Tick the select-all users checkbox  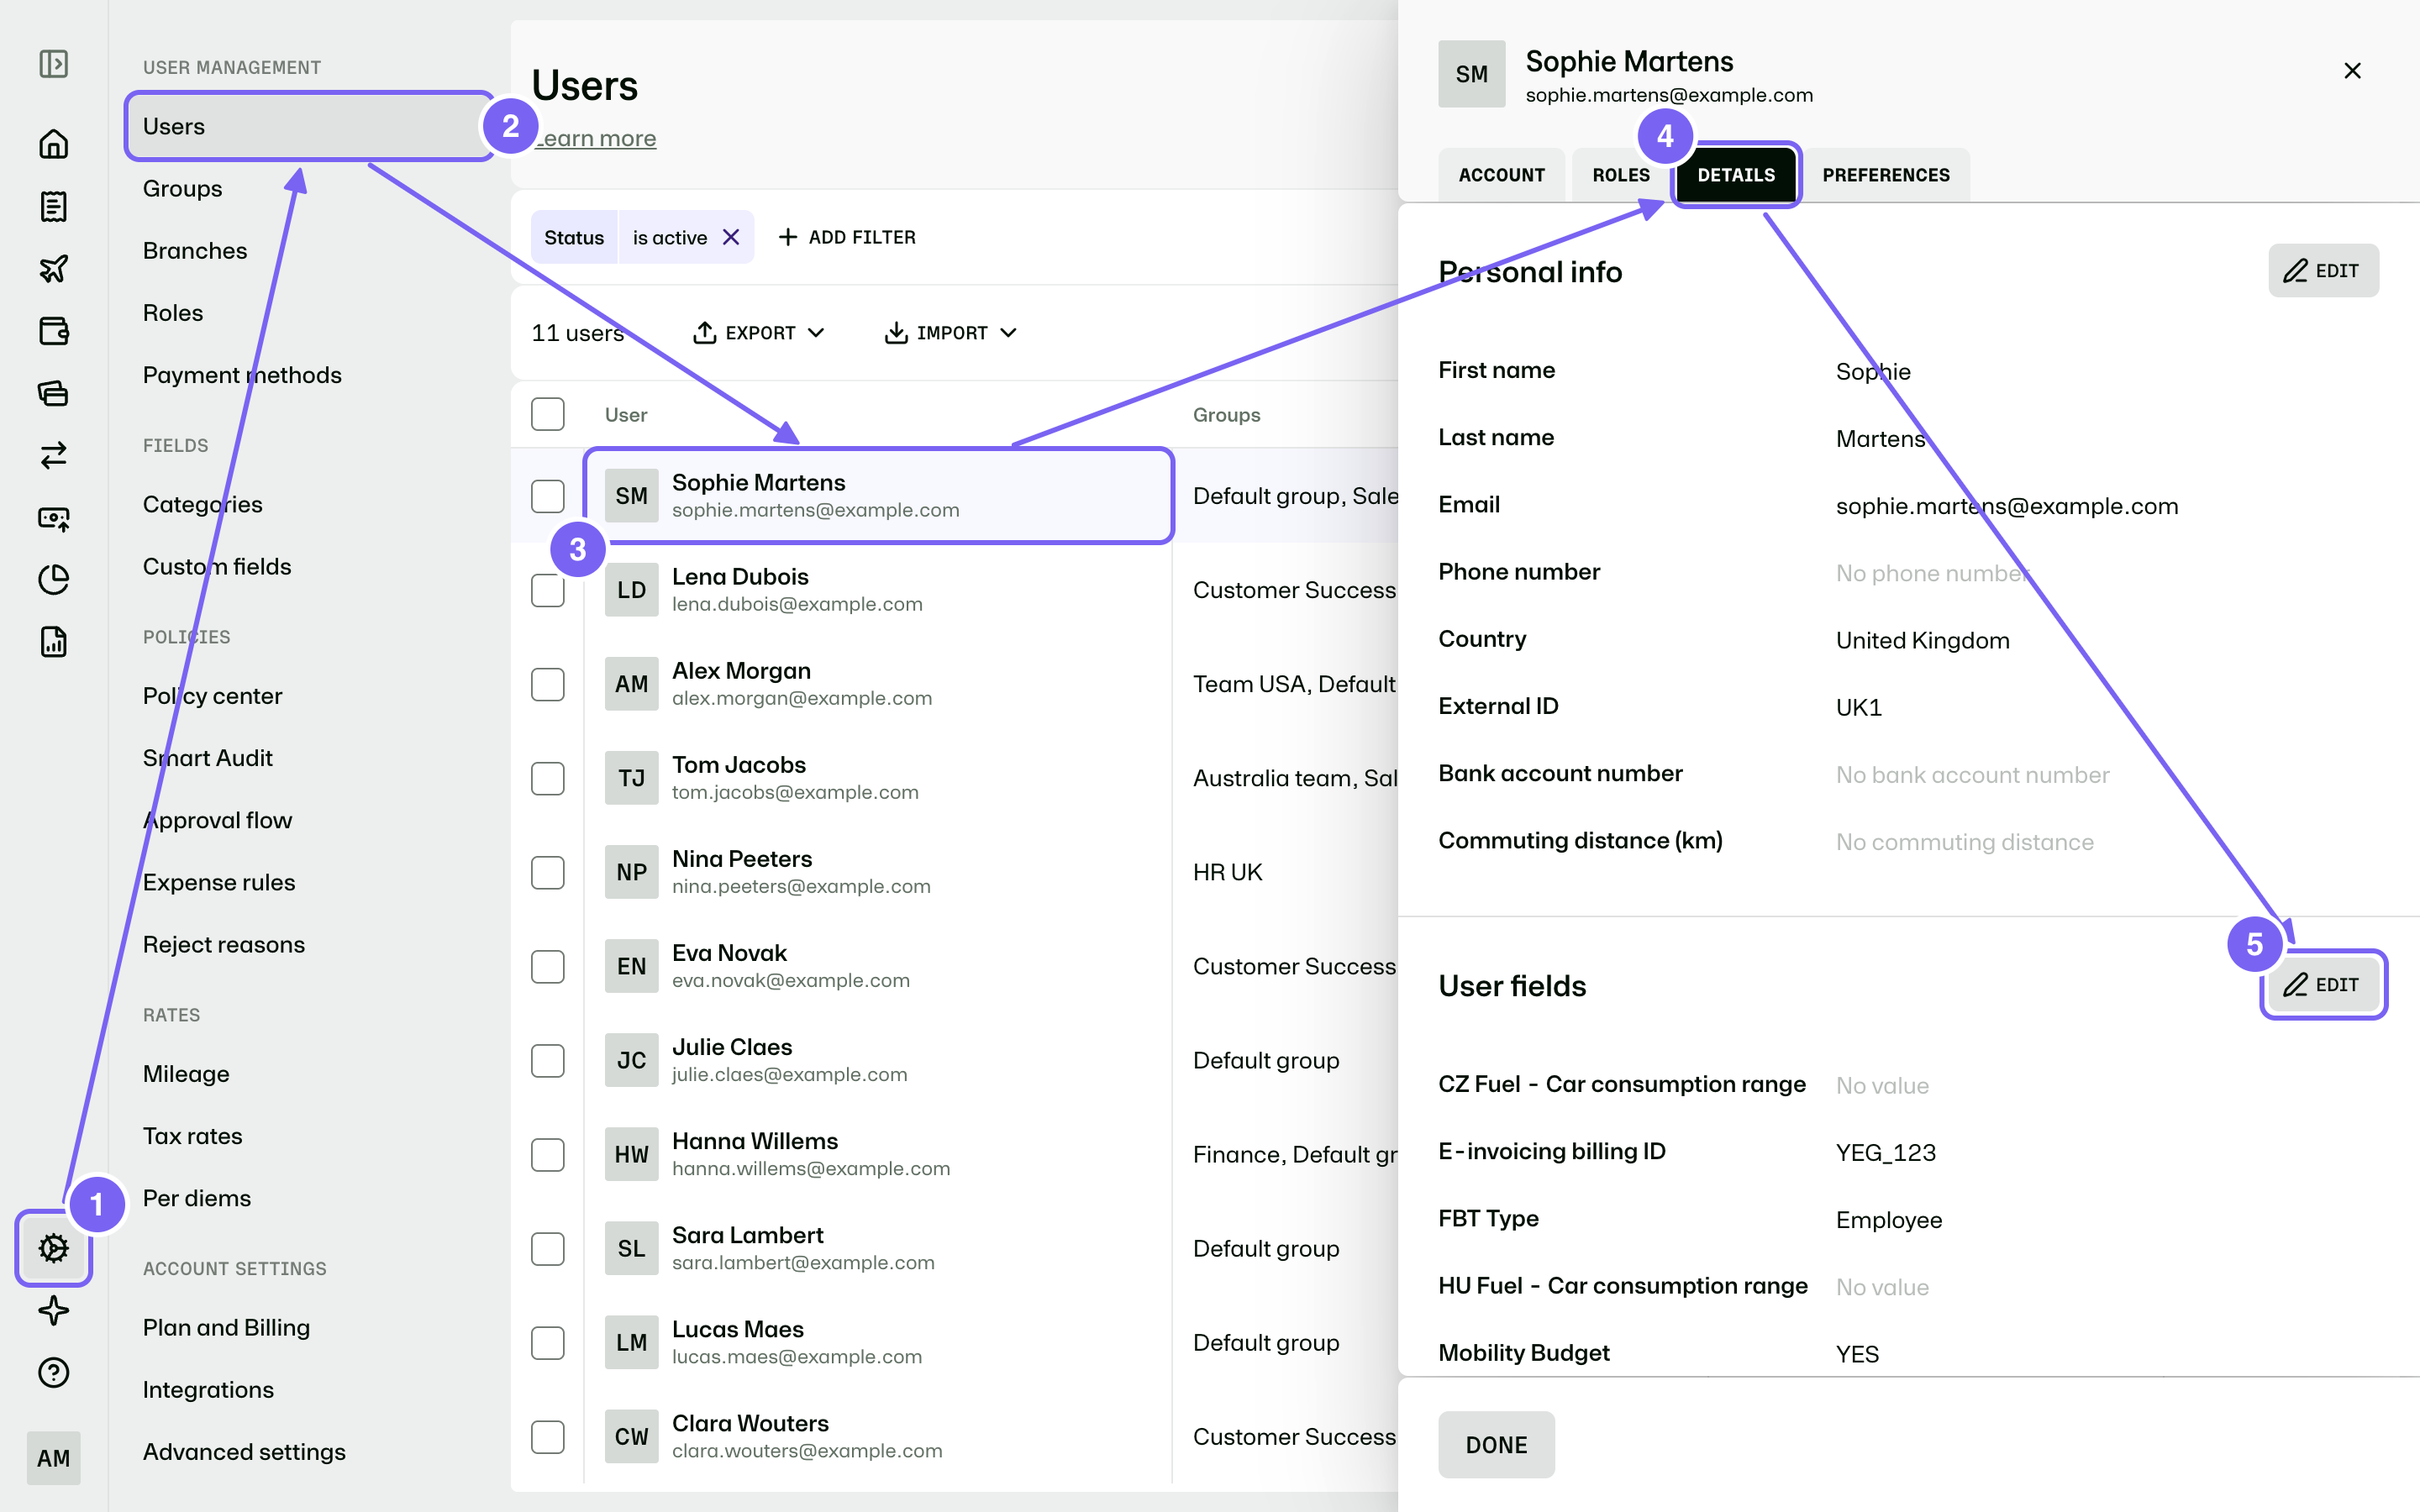click(x=548, y=414)
